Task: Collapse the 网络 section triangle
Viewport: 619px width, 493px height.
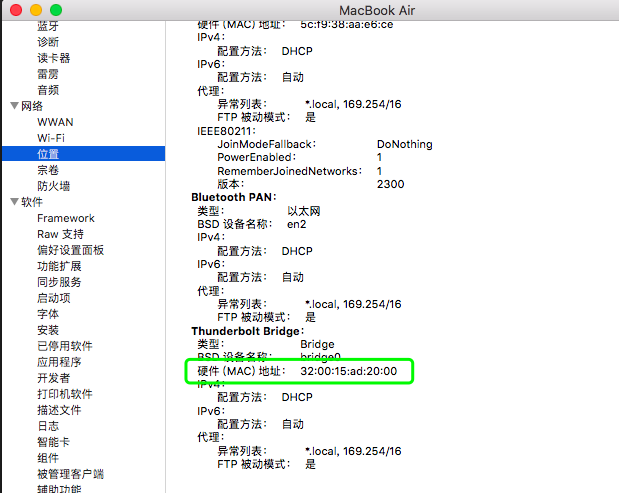Action: [x=15, y=106]
